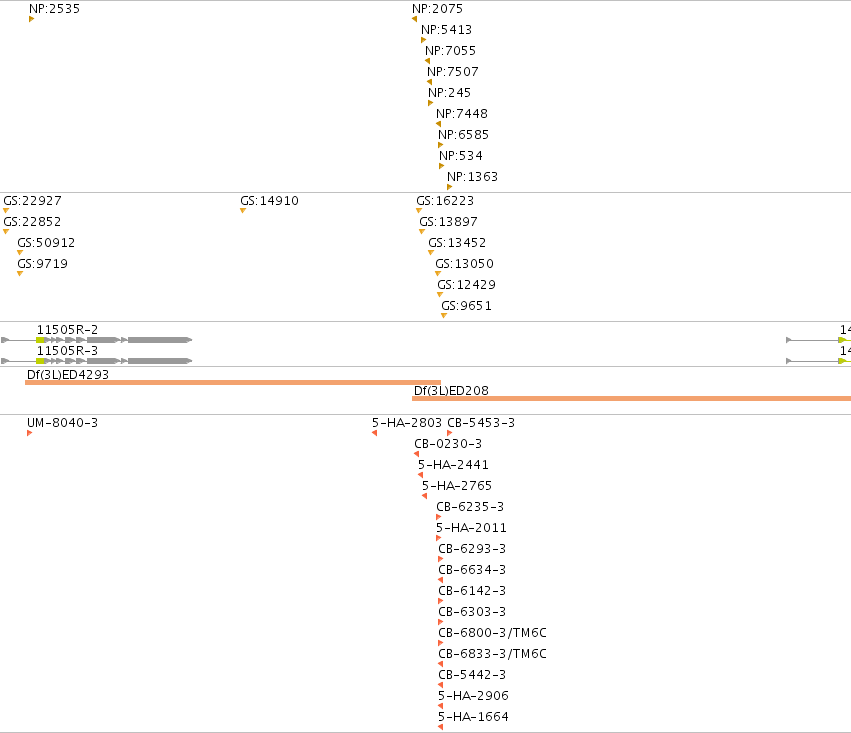Select the CB-6293-3 label

(x=472, y=549)
